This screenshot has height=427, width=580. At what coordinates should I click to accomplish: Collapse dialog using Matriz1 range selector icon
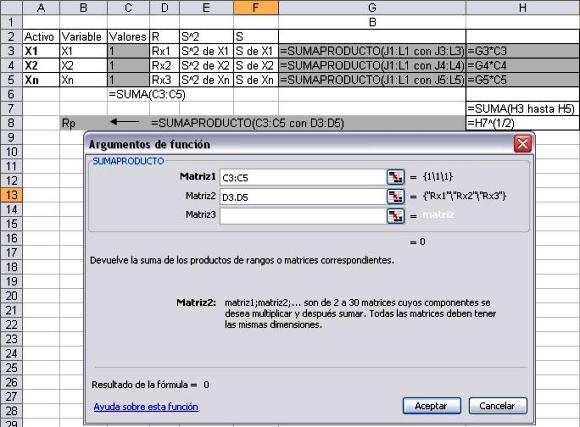point(395,177)
